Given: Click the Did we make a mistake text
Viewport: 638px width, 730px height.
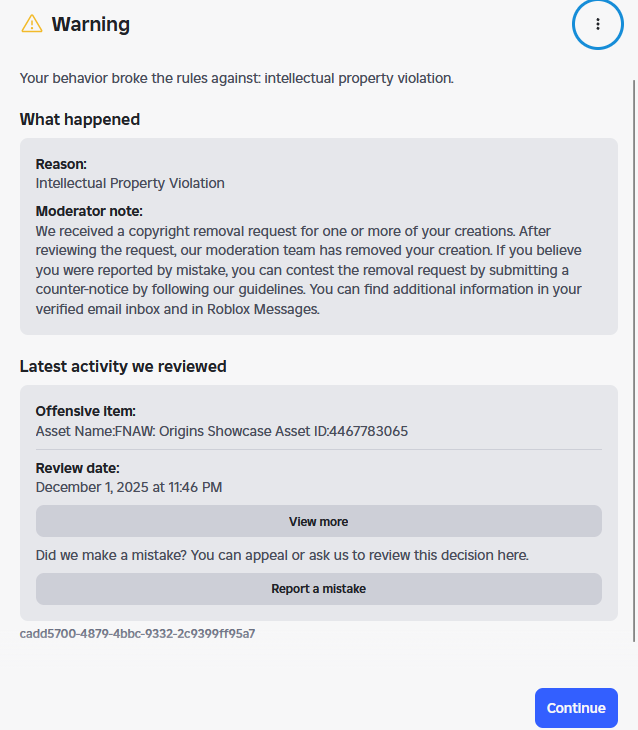Looking at the screenshot, I should point(282,555).
